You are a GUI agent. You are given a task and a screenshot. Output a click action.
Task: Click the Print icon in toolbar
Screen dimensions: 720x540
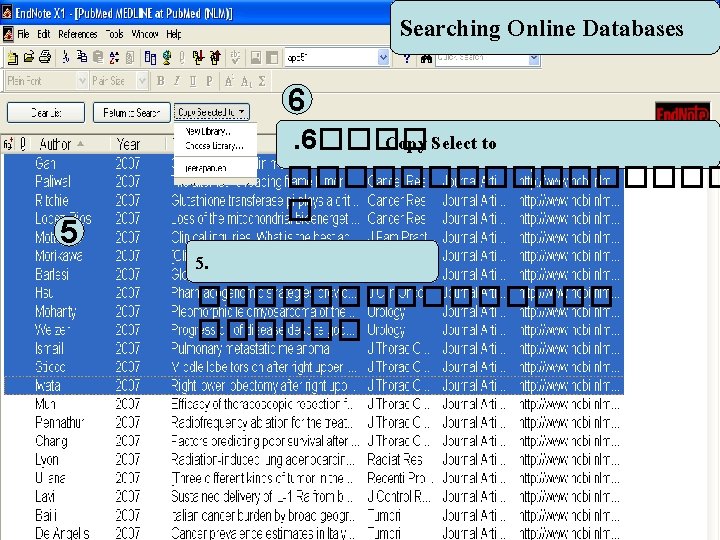[x=45, y=57]
